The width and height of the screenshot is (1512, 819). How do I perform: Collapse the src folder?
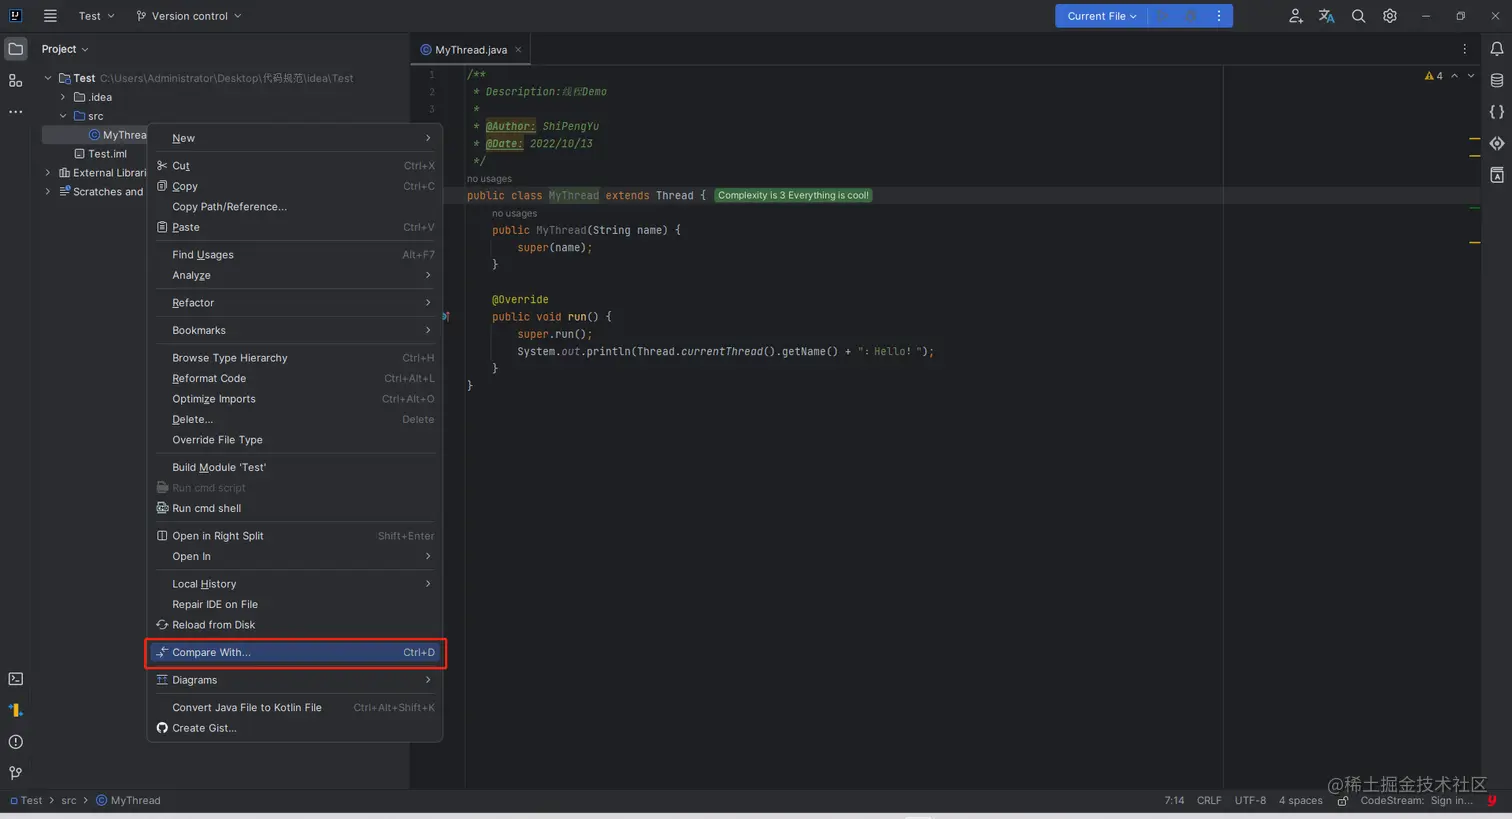click(63, 116)
